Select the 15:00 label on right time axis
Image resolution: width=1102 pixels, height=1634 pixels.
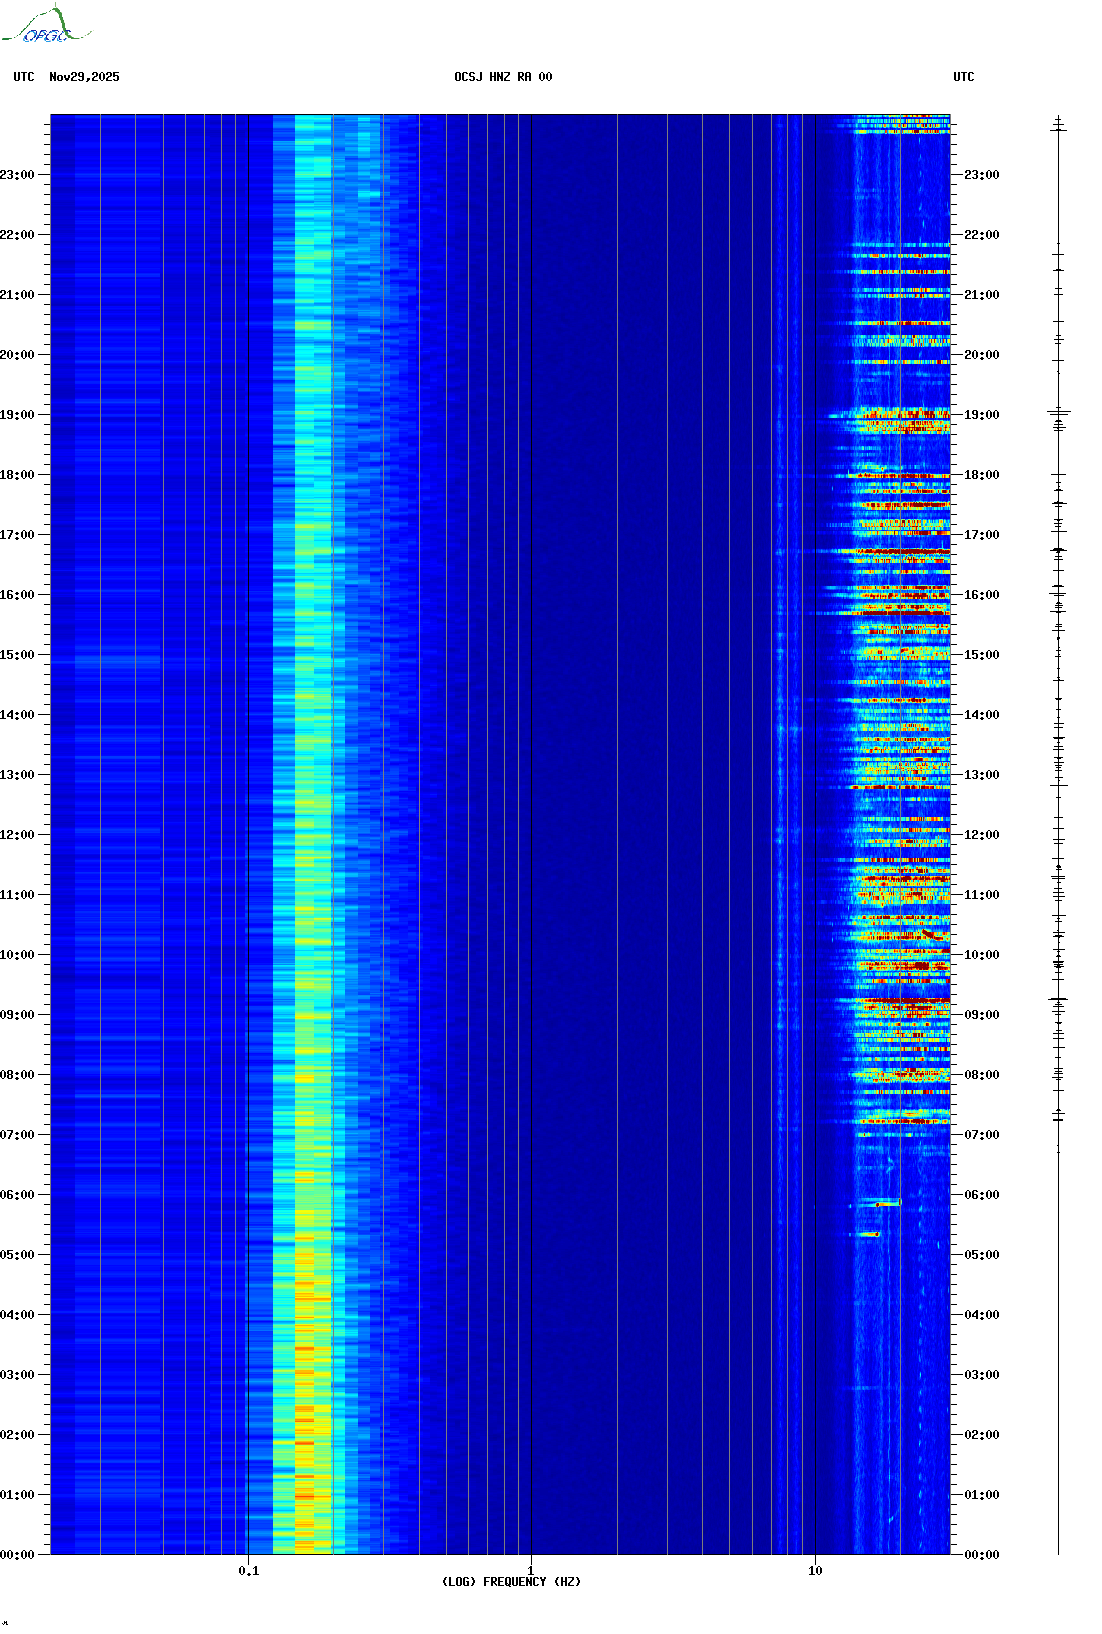click(981, 655)
